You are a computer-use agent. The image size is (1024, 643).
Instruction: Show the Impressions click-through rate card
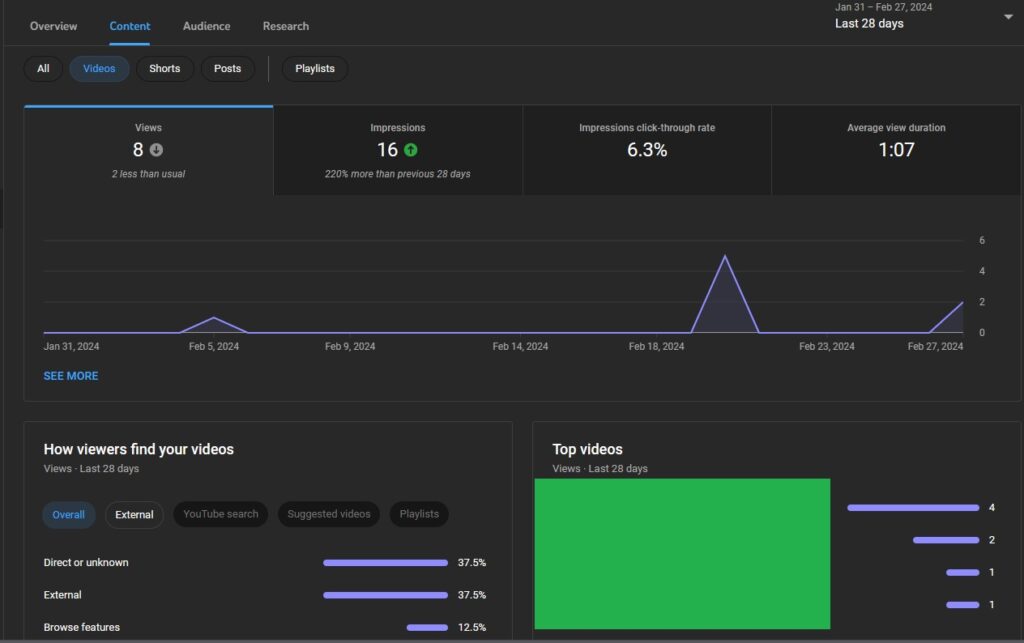[x=647, y=150]
